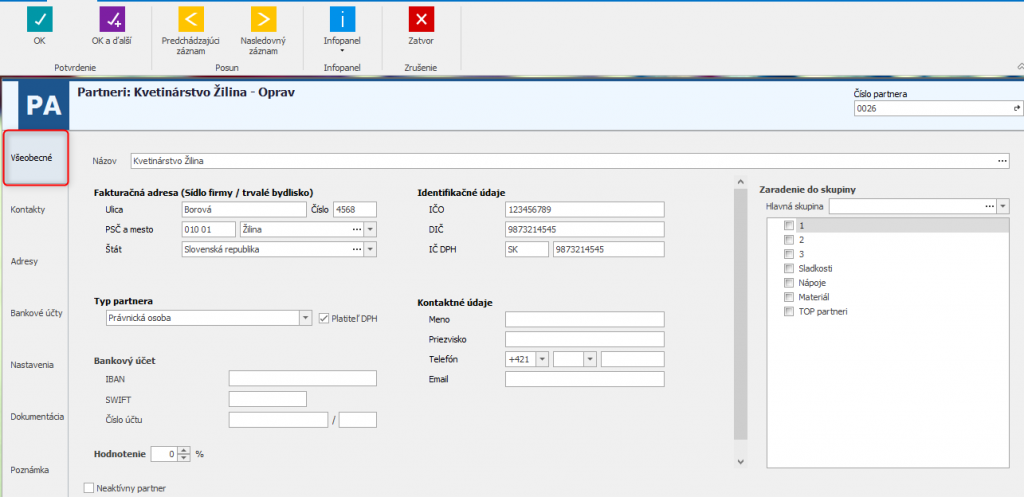Confirm the record with the teal OK icon
Image resolution: width=1024 pixels, height=497 pixels.
[x=39, y=19]
